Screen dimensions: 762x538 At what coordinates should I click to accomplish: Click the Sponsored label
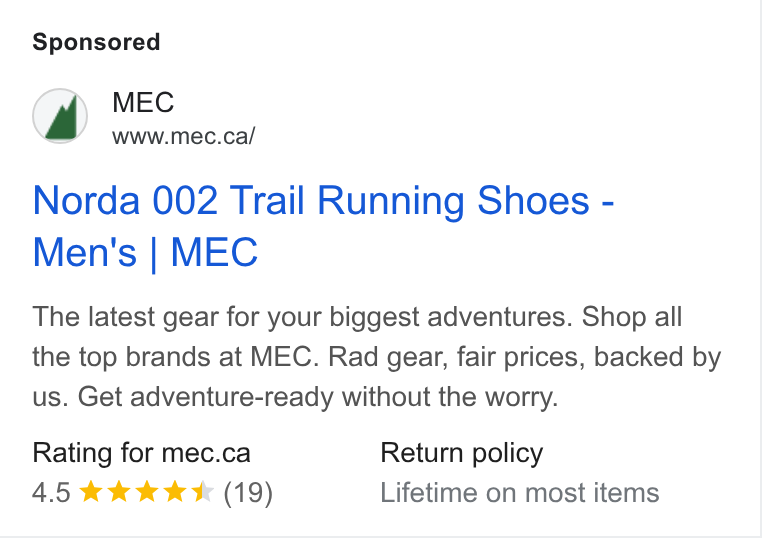[x=96, y=42]
